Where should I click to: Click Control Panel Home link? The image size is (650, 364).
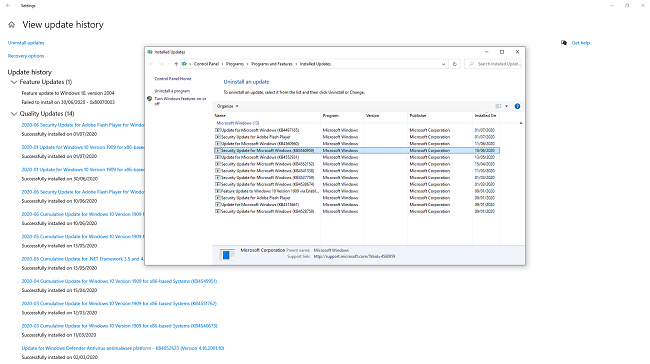(x=173, y=78)
